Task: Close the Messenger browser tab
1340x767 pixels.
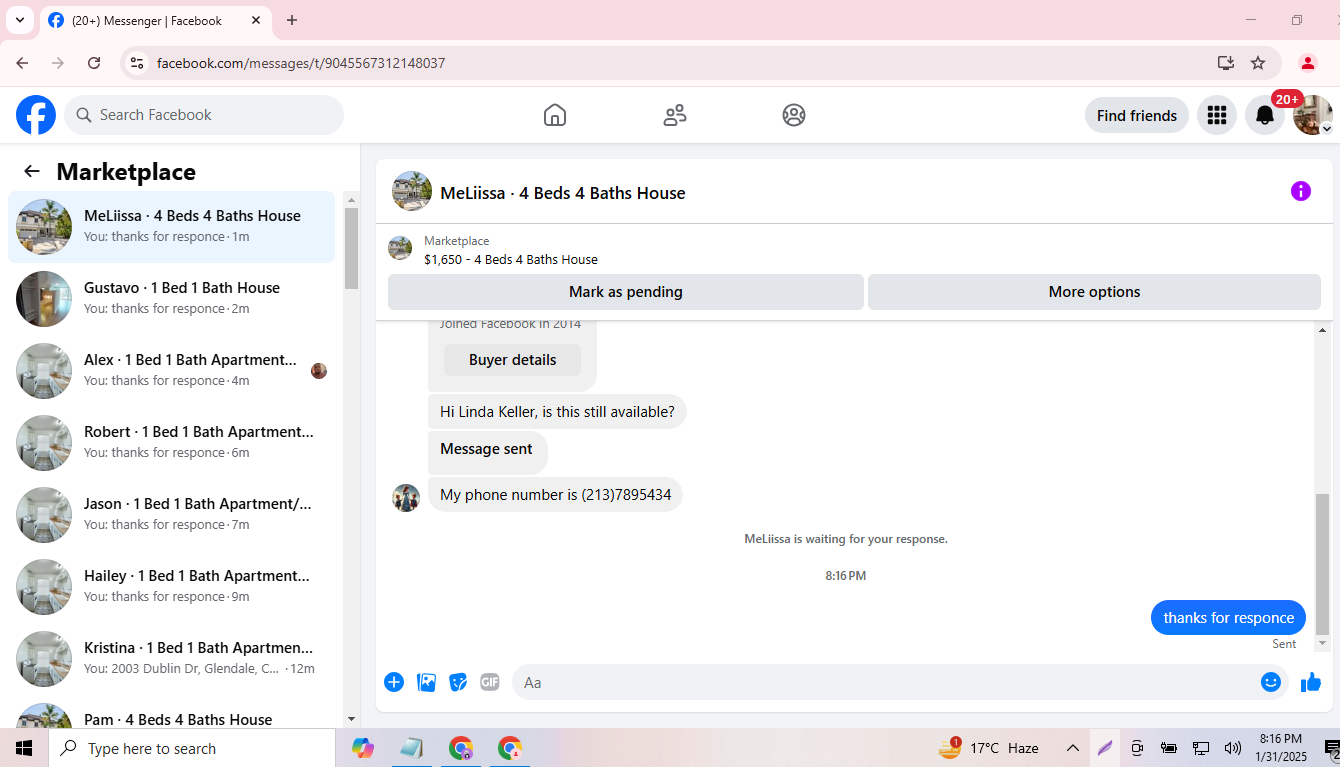Action: pos(256,20)
